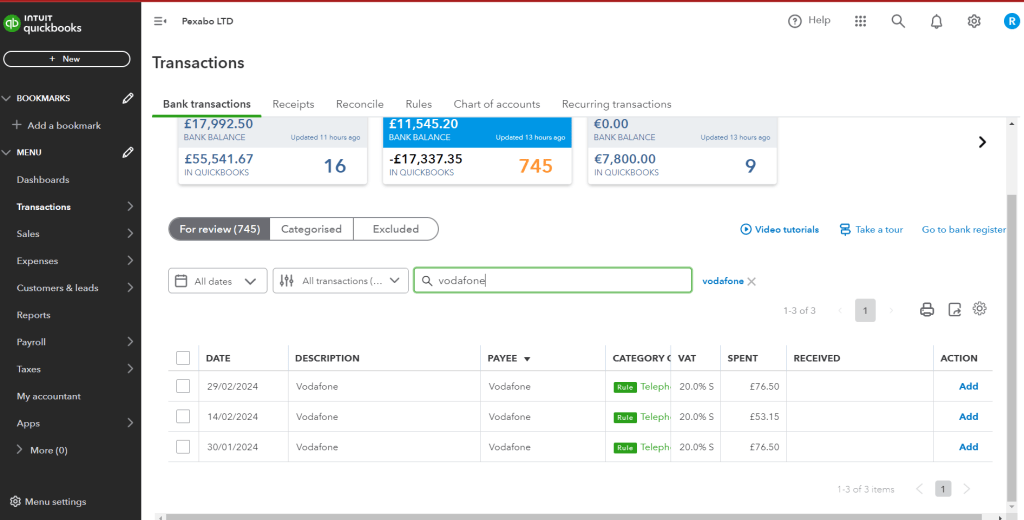The height and width of the screenshot is (520, 1024).
Task: Tick the checkbox for 30/01/2024 Vodafone
Action: [x=183, y=447]
